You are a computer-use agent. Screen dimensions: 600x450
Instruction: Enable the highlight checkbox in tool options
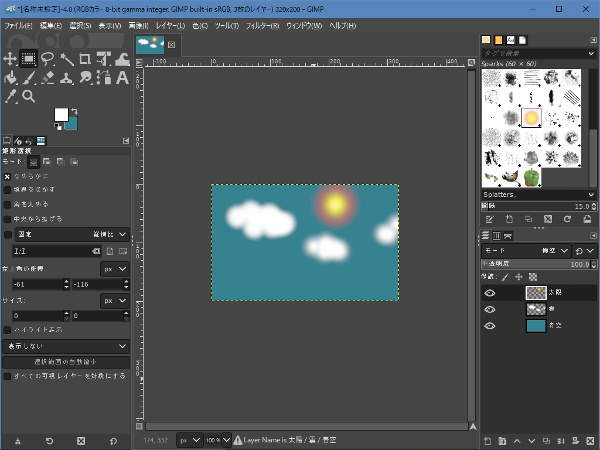(8, 329)
